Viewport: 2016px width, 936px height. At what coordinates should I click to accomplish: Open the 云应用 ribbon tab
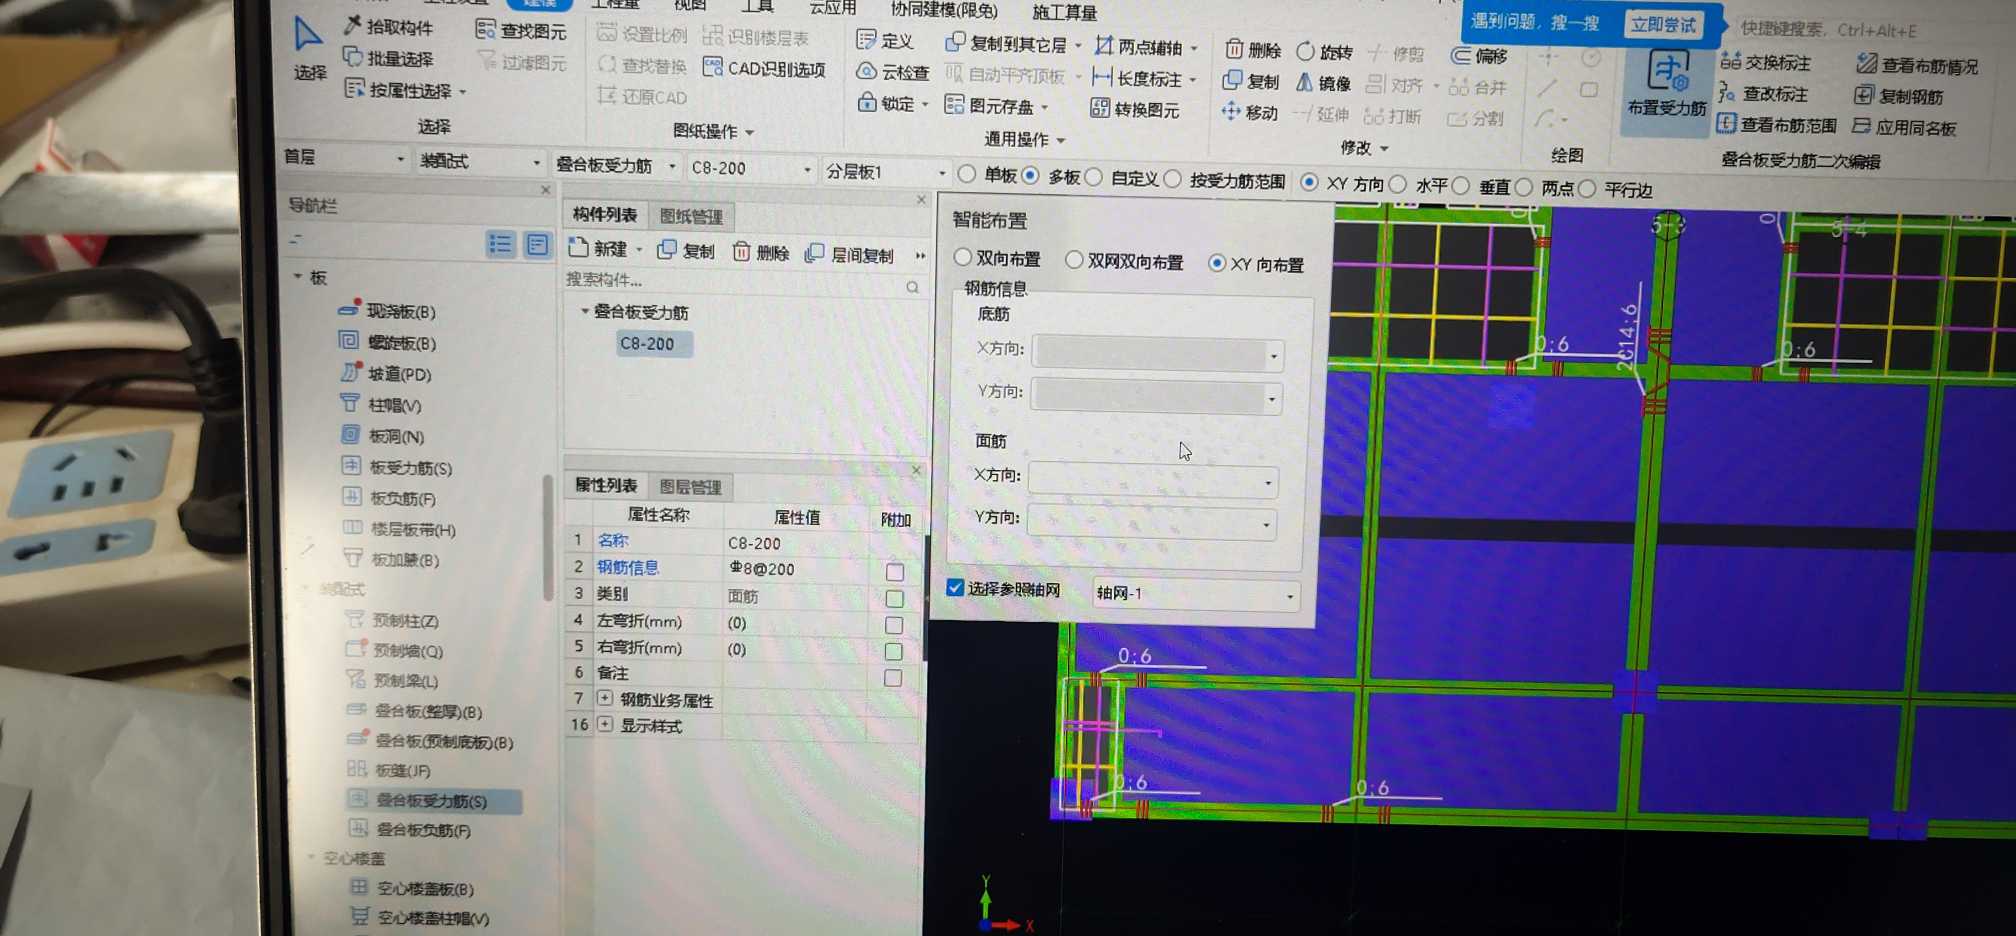click(832, 7)
